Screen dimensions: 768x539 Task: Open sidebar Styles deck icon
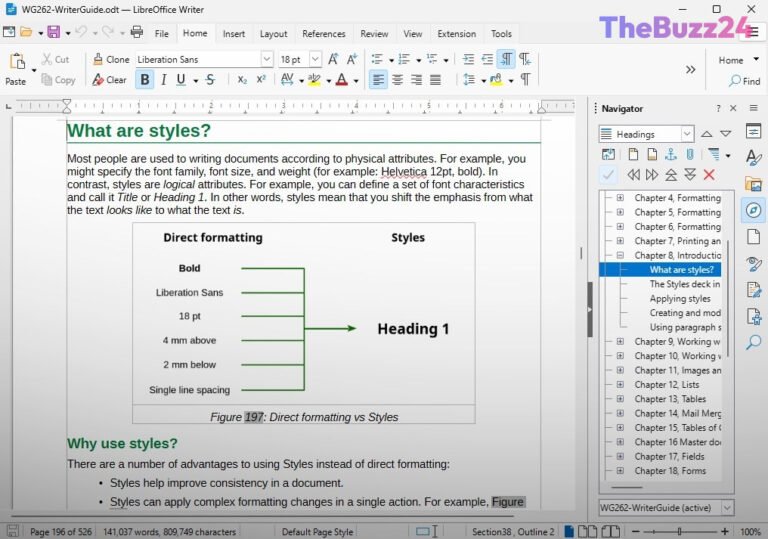[753, 157]
